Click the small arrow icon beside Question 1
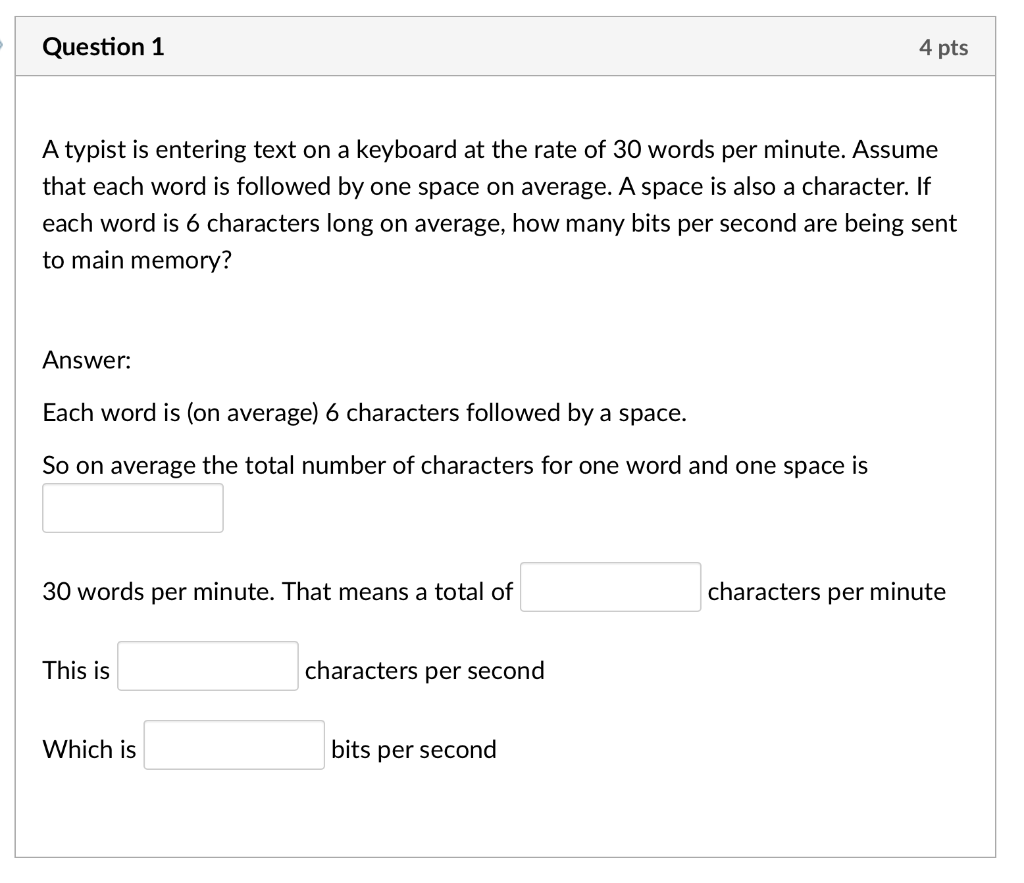The image size is (1024, 883). 2,45
